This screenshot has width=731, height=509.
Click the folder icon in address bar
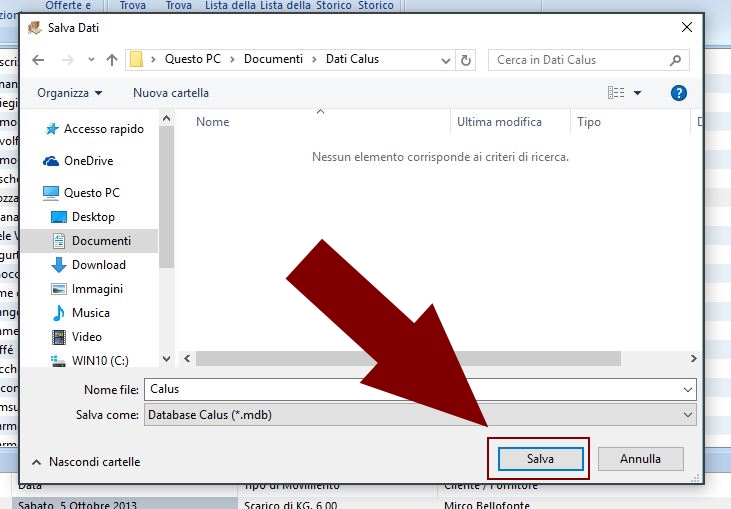pos(136,60)
